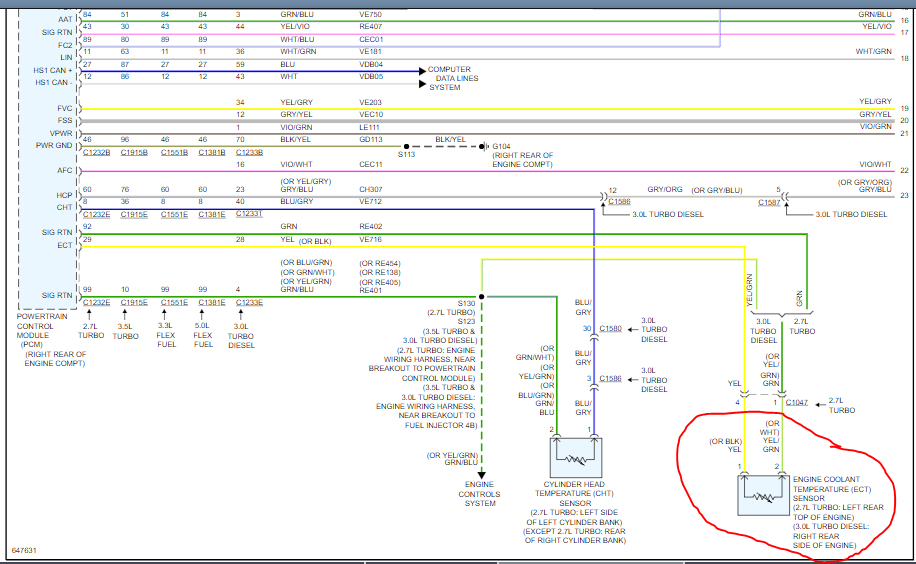
Task: Select the C1551B connector label
Action: [x=173, y=153]
